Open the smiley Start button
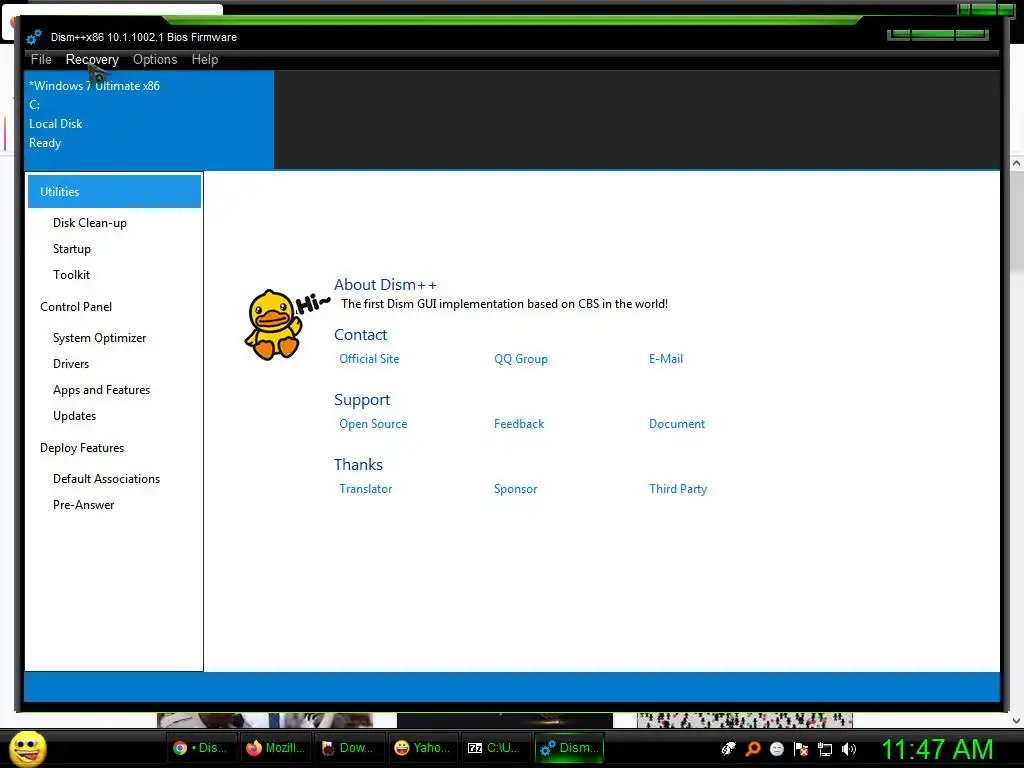The image size is (1024, 768). coord(27,749)
